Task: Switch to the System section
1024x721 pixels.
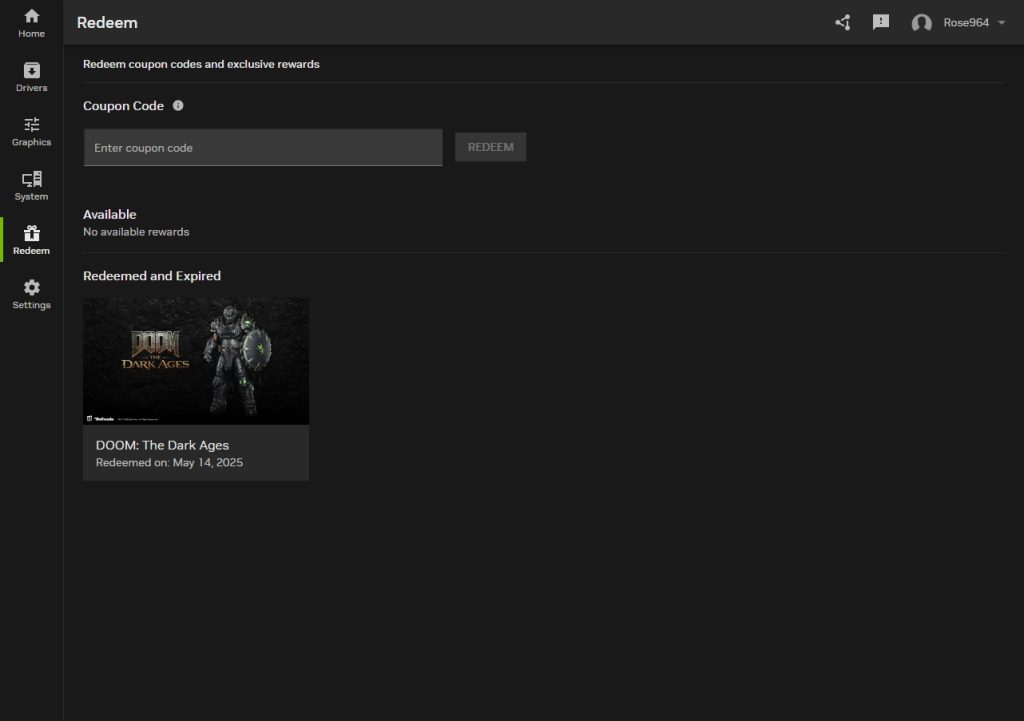Action: [31, 185]
